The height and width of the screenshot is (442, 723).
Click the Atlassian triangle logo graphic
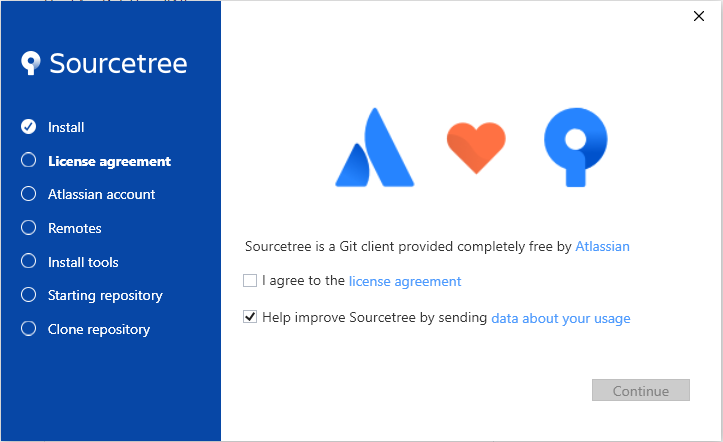tap(374, 147)
